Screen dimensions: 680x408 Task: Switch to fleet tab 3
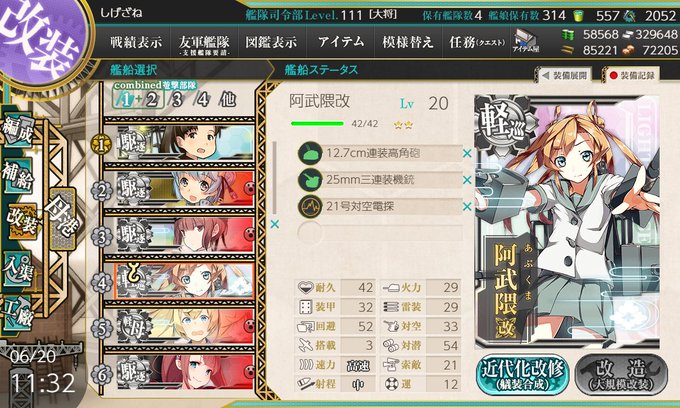(x=177, y=100)
